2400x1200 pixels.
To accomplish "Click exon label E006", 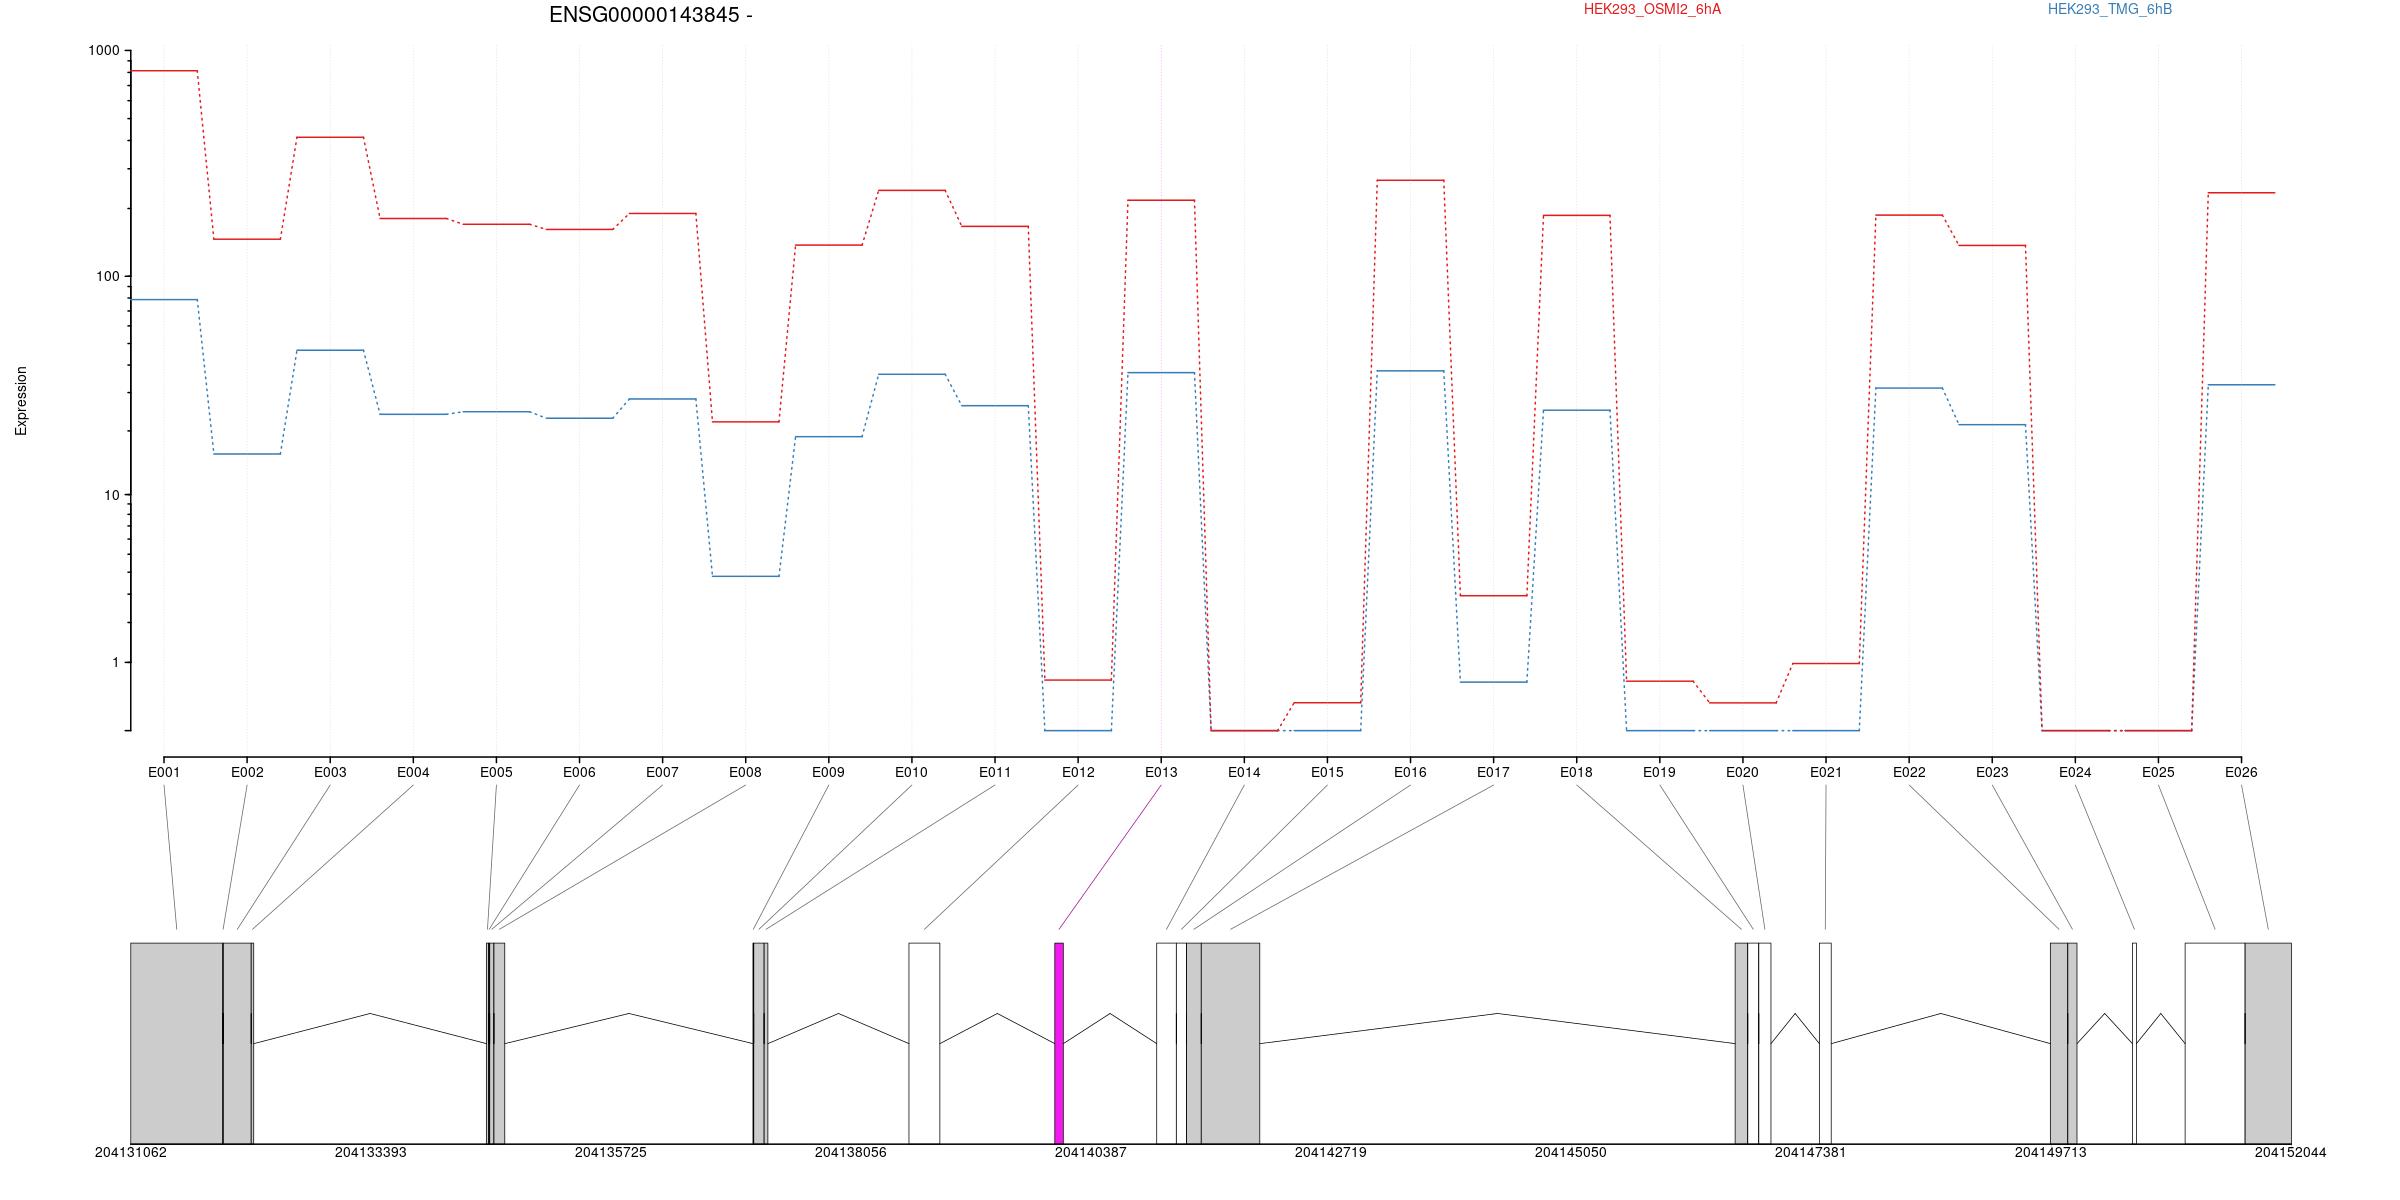I will (x=579, y=772).
